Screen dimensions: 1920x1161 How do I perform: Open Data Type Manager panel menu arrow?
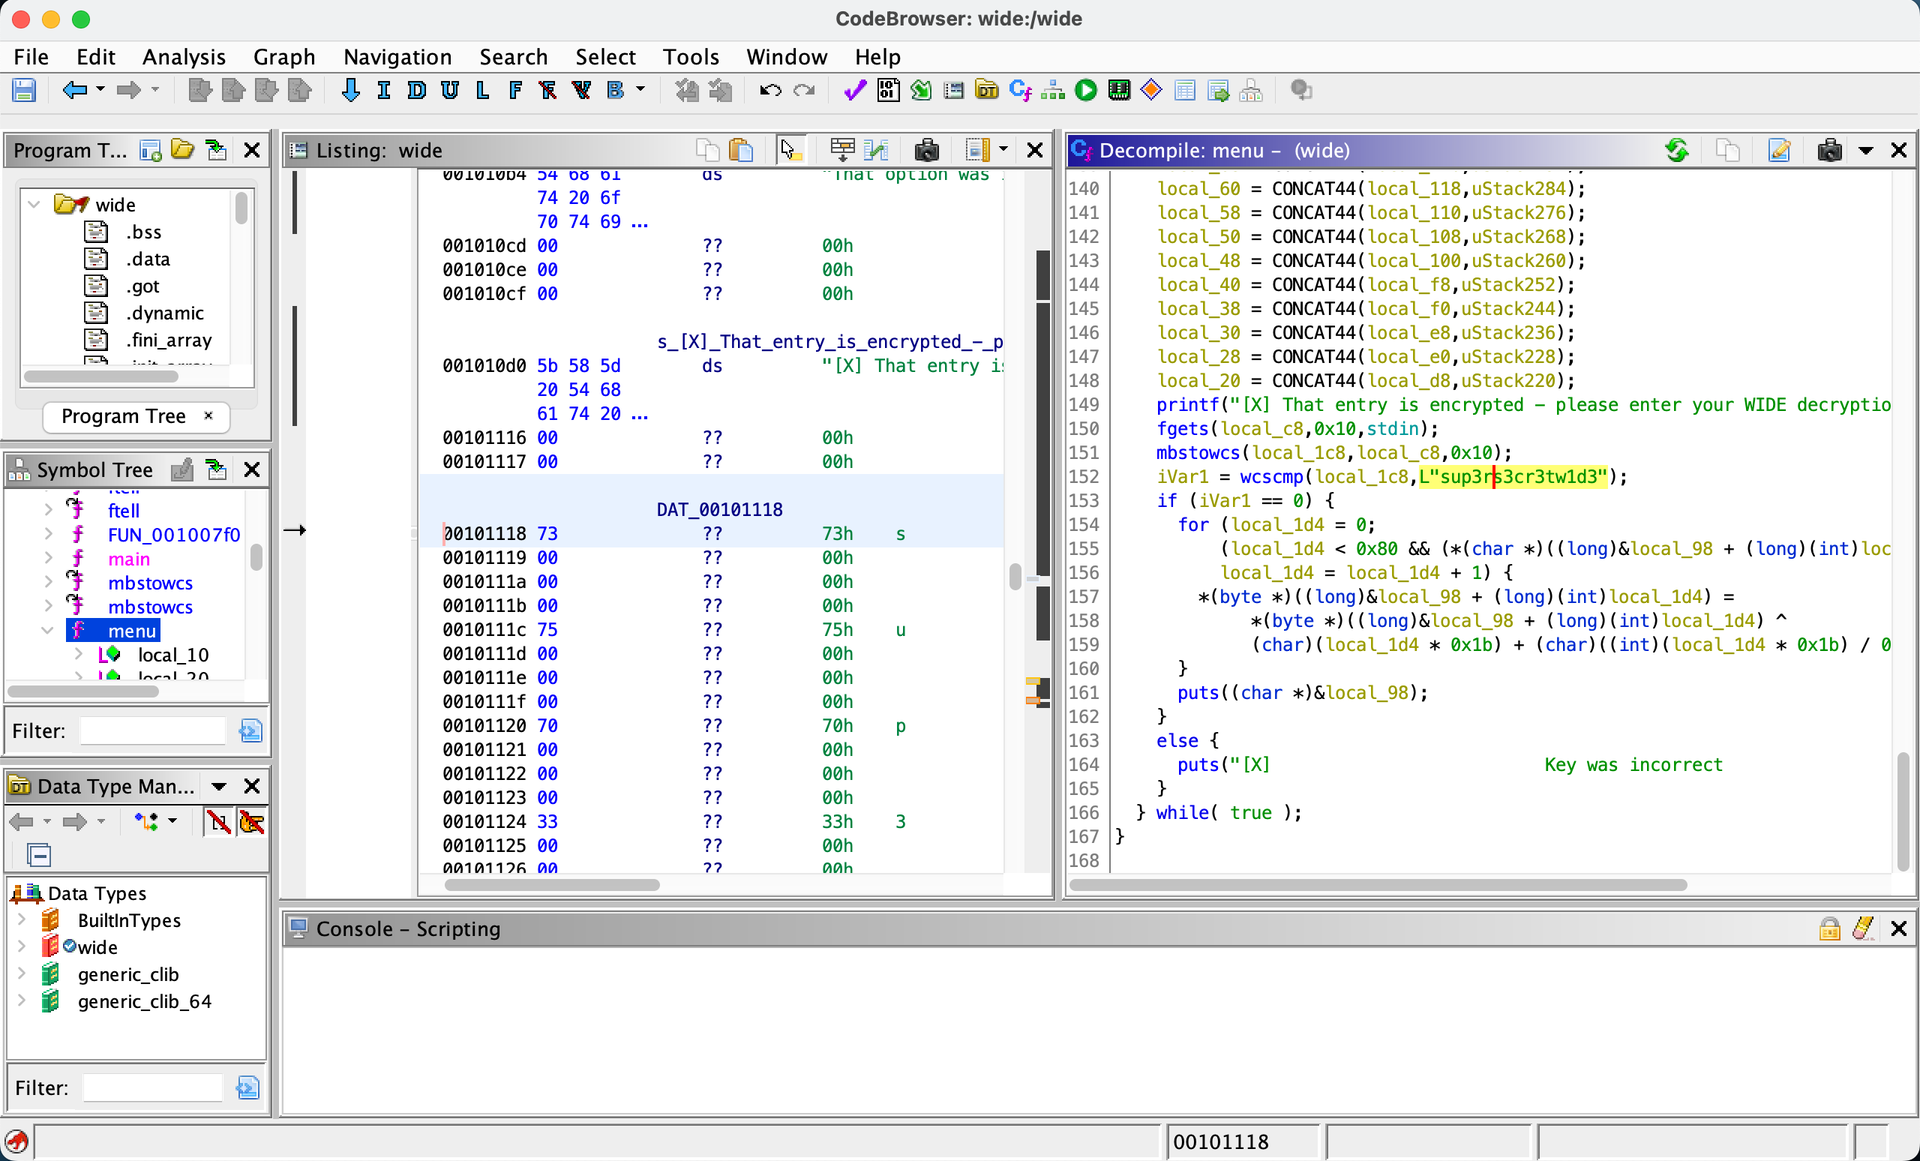click(x=219, y=787)
